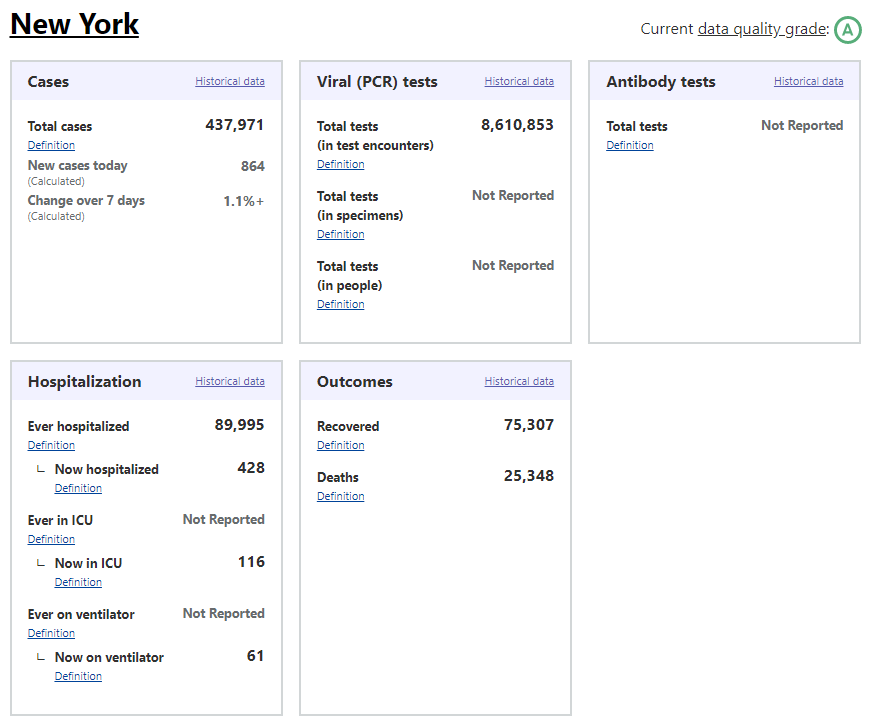Select Not Reported value for tests in people
The height and width of the screenshot is (728, 878).
[x=513, y=265]
